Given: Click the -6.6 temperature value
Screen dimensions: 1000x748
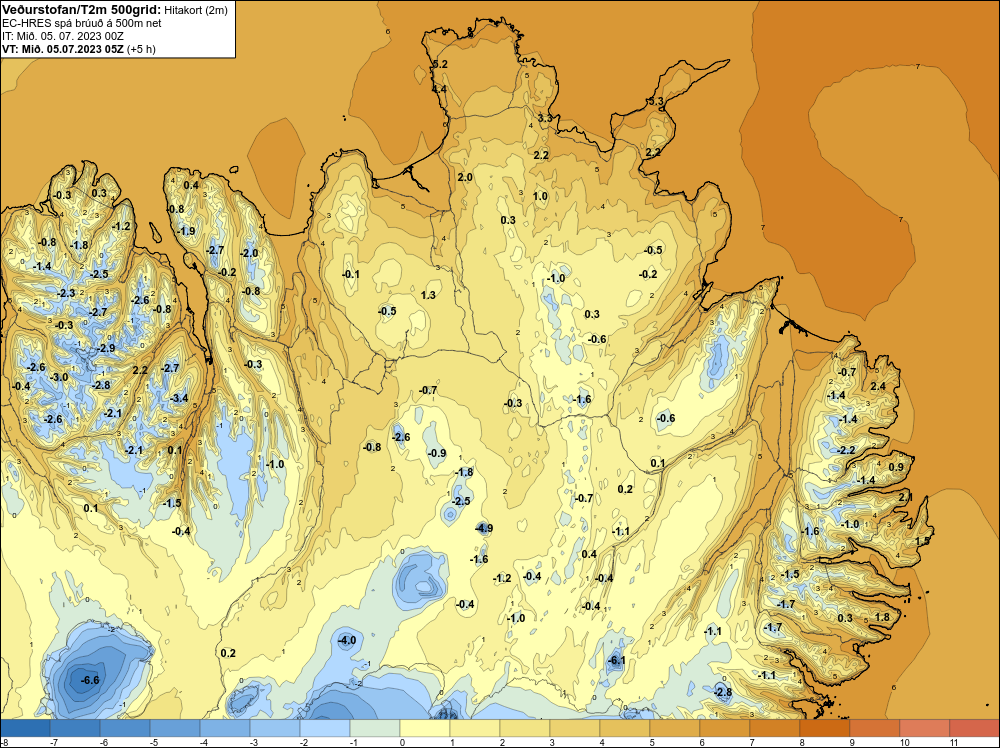Looking at the screenshot, I should (x=90, y=680).
